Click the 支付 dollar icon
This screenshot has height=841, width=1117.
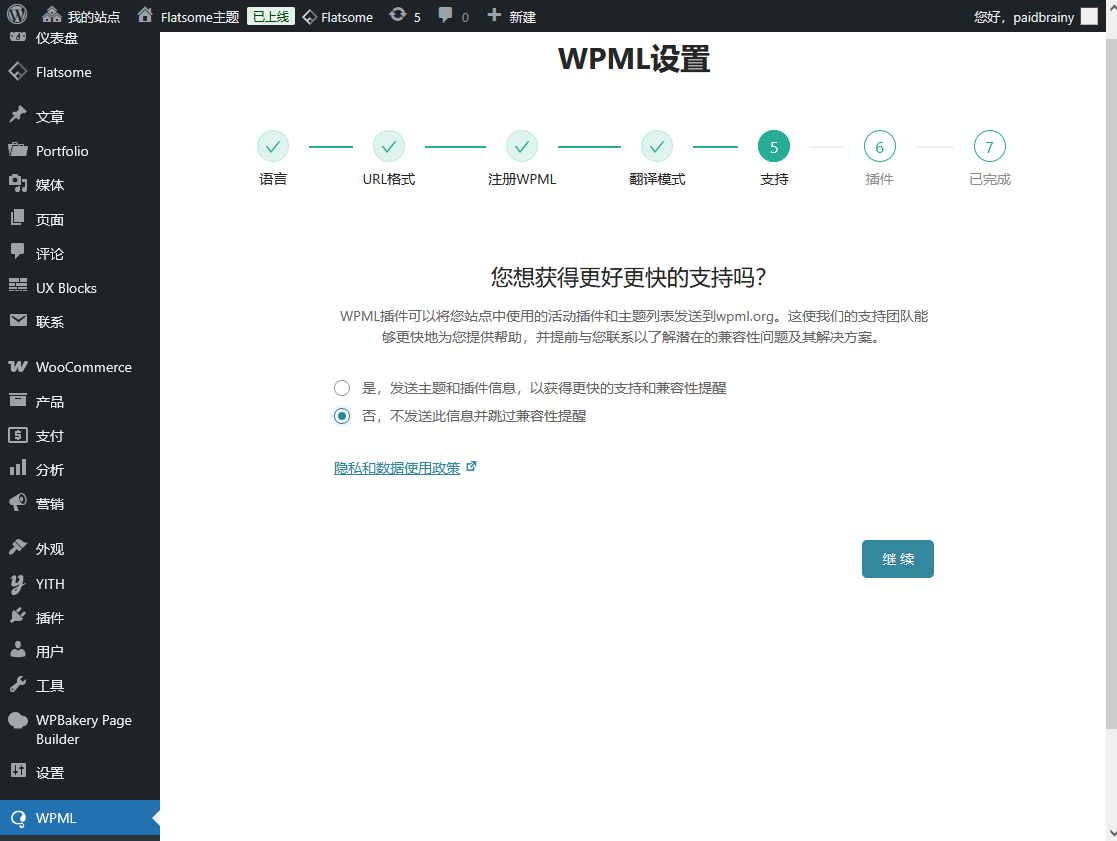(18, 434)
